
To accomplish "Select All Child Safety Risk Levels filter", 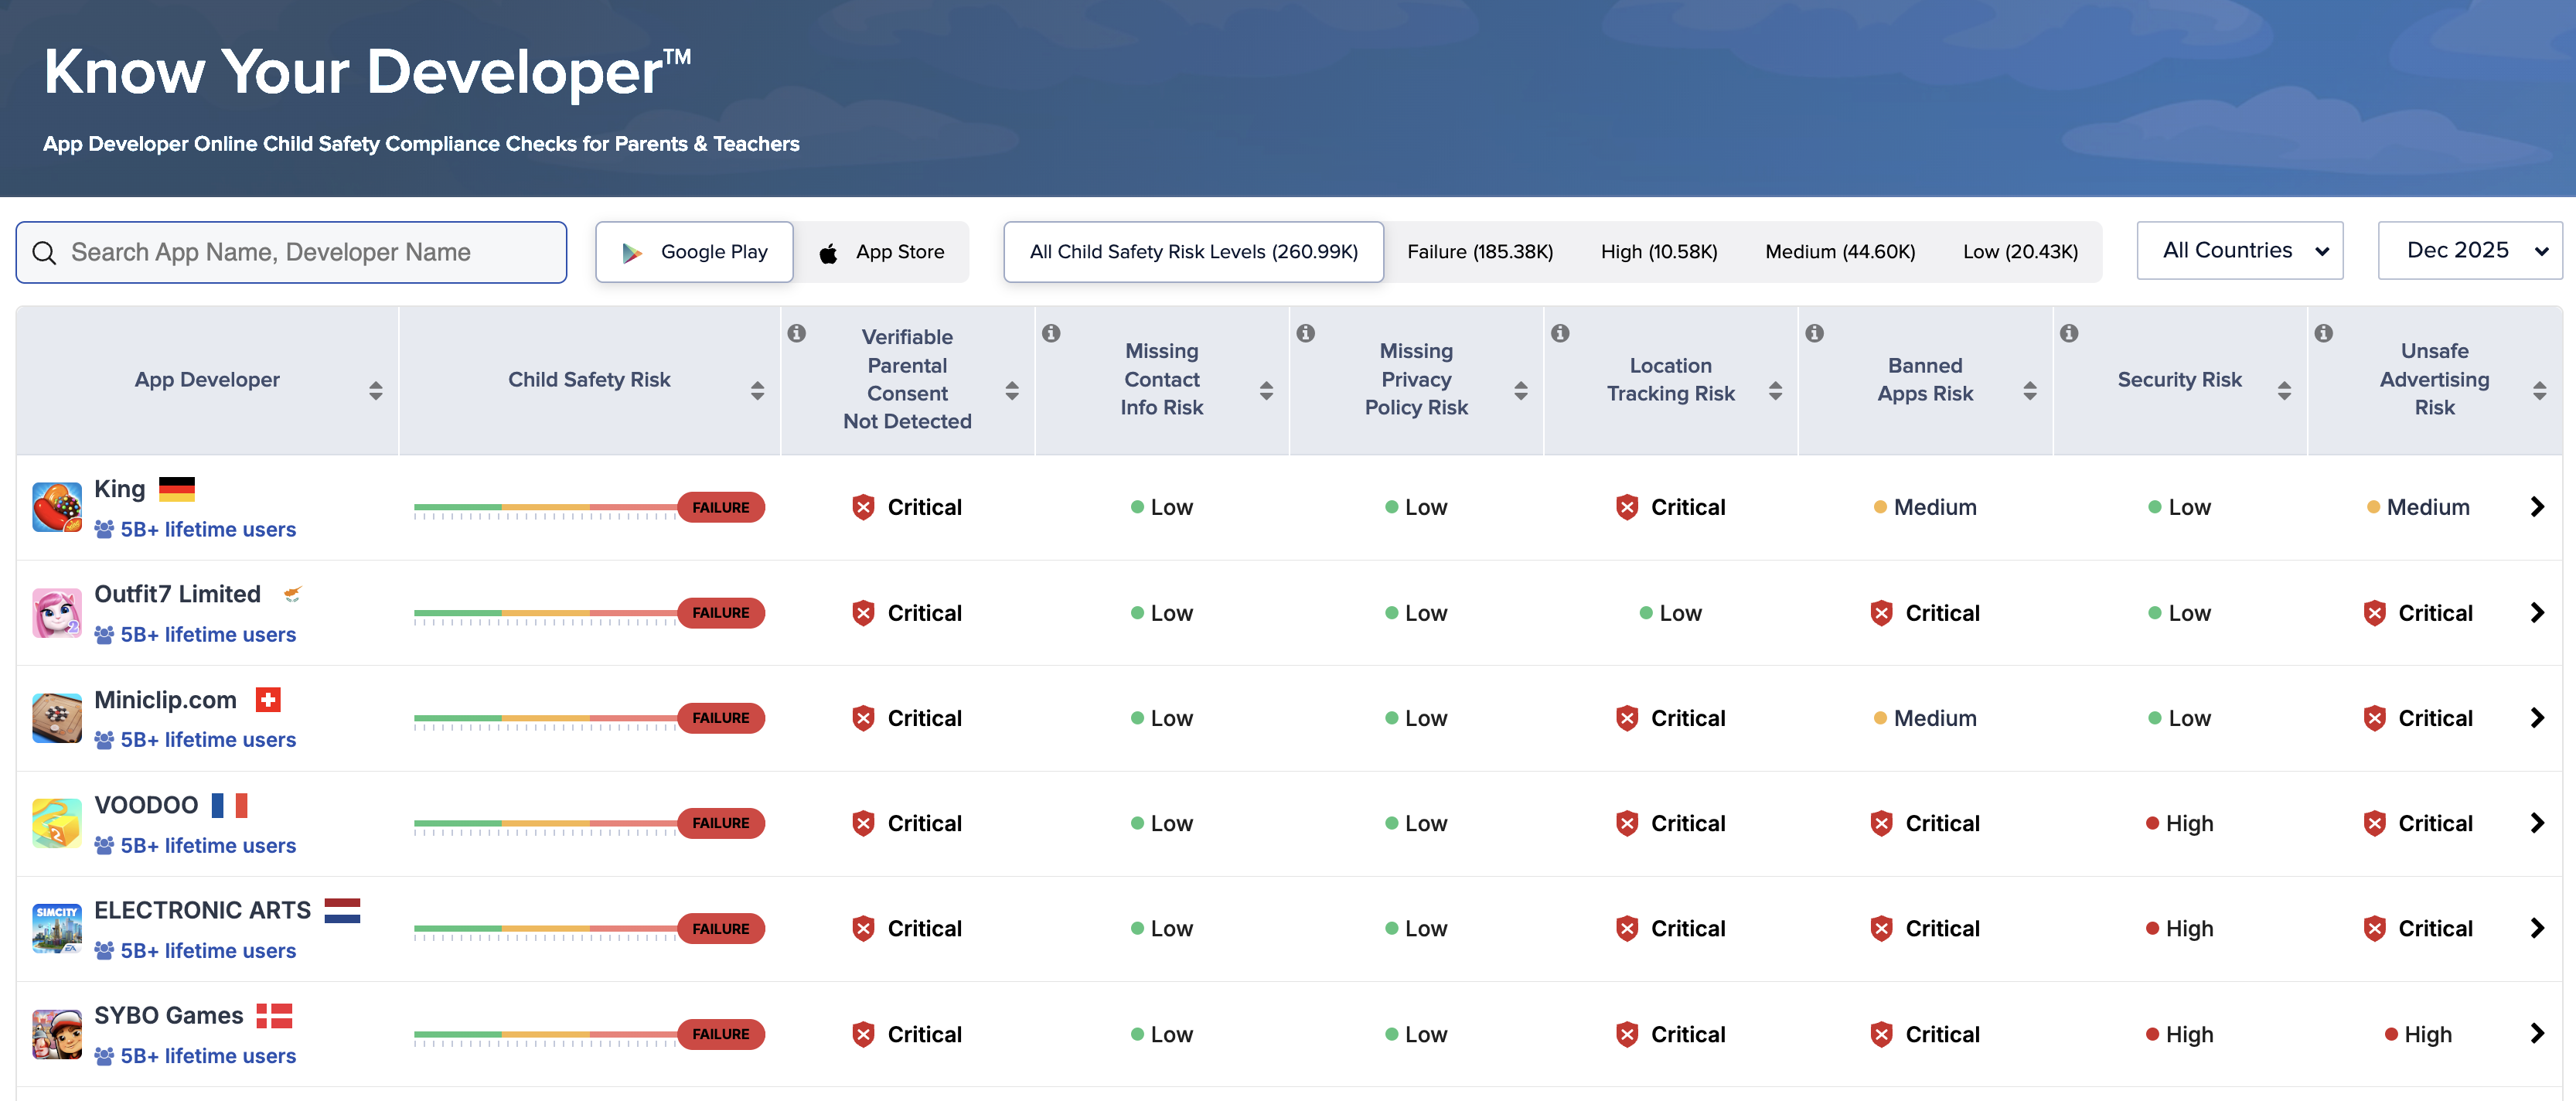I will tap(1194, 252).
